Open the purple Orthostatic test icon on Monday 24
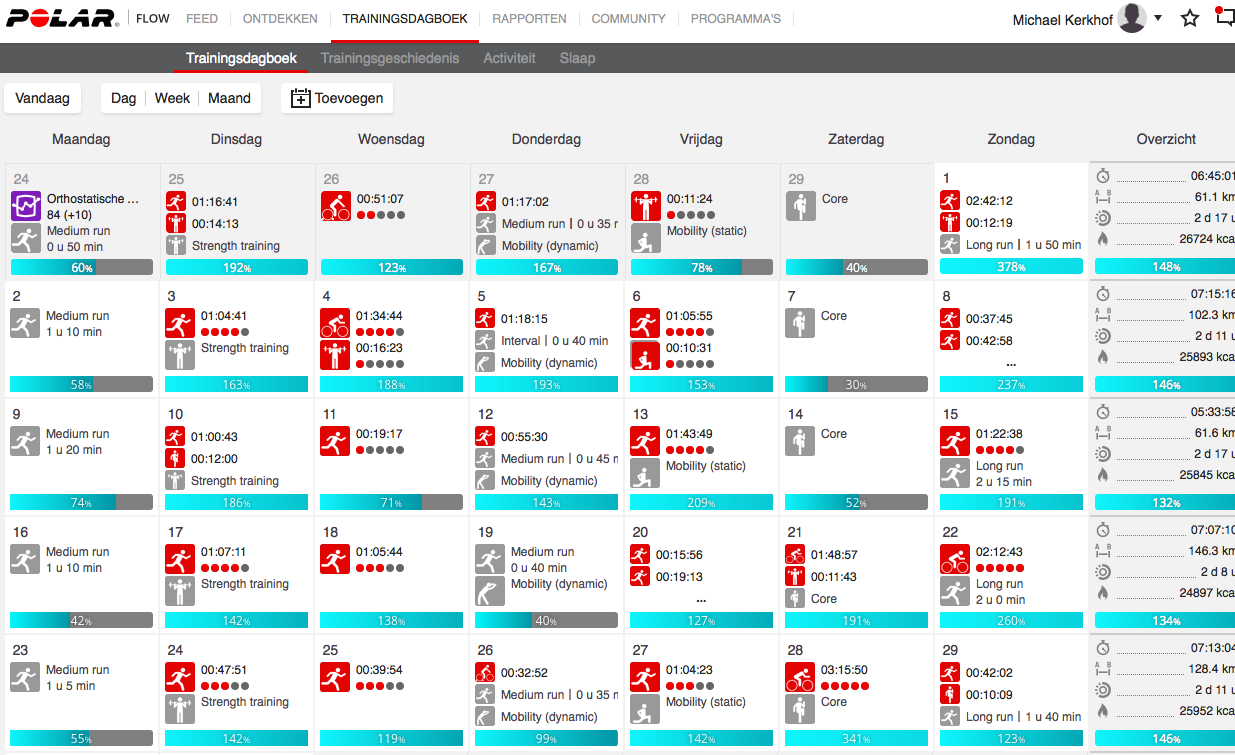 25,206
